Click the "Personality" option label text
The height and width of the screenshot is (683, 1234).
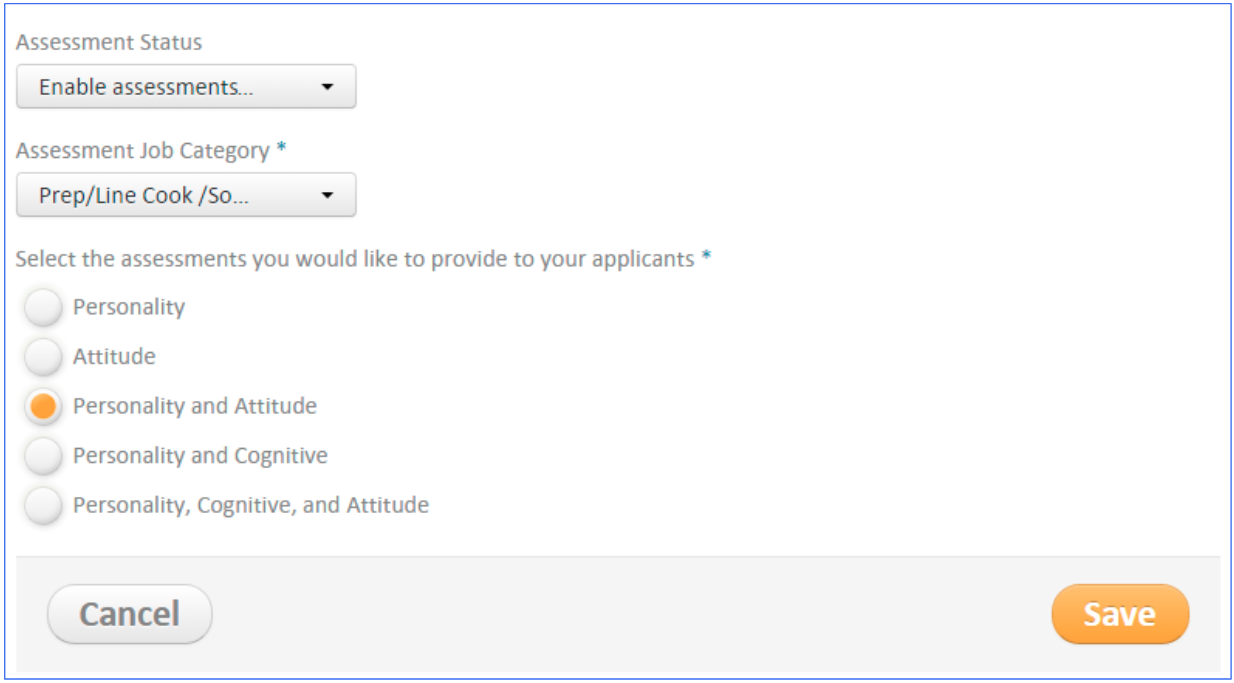129,308
